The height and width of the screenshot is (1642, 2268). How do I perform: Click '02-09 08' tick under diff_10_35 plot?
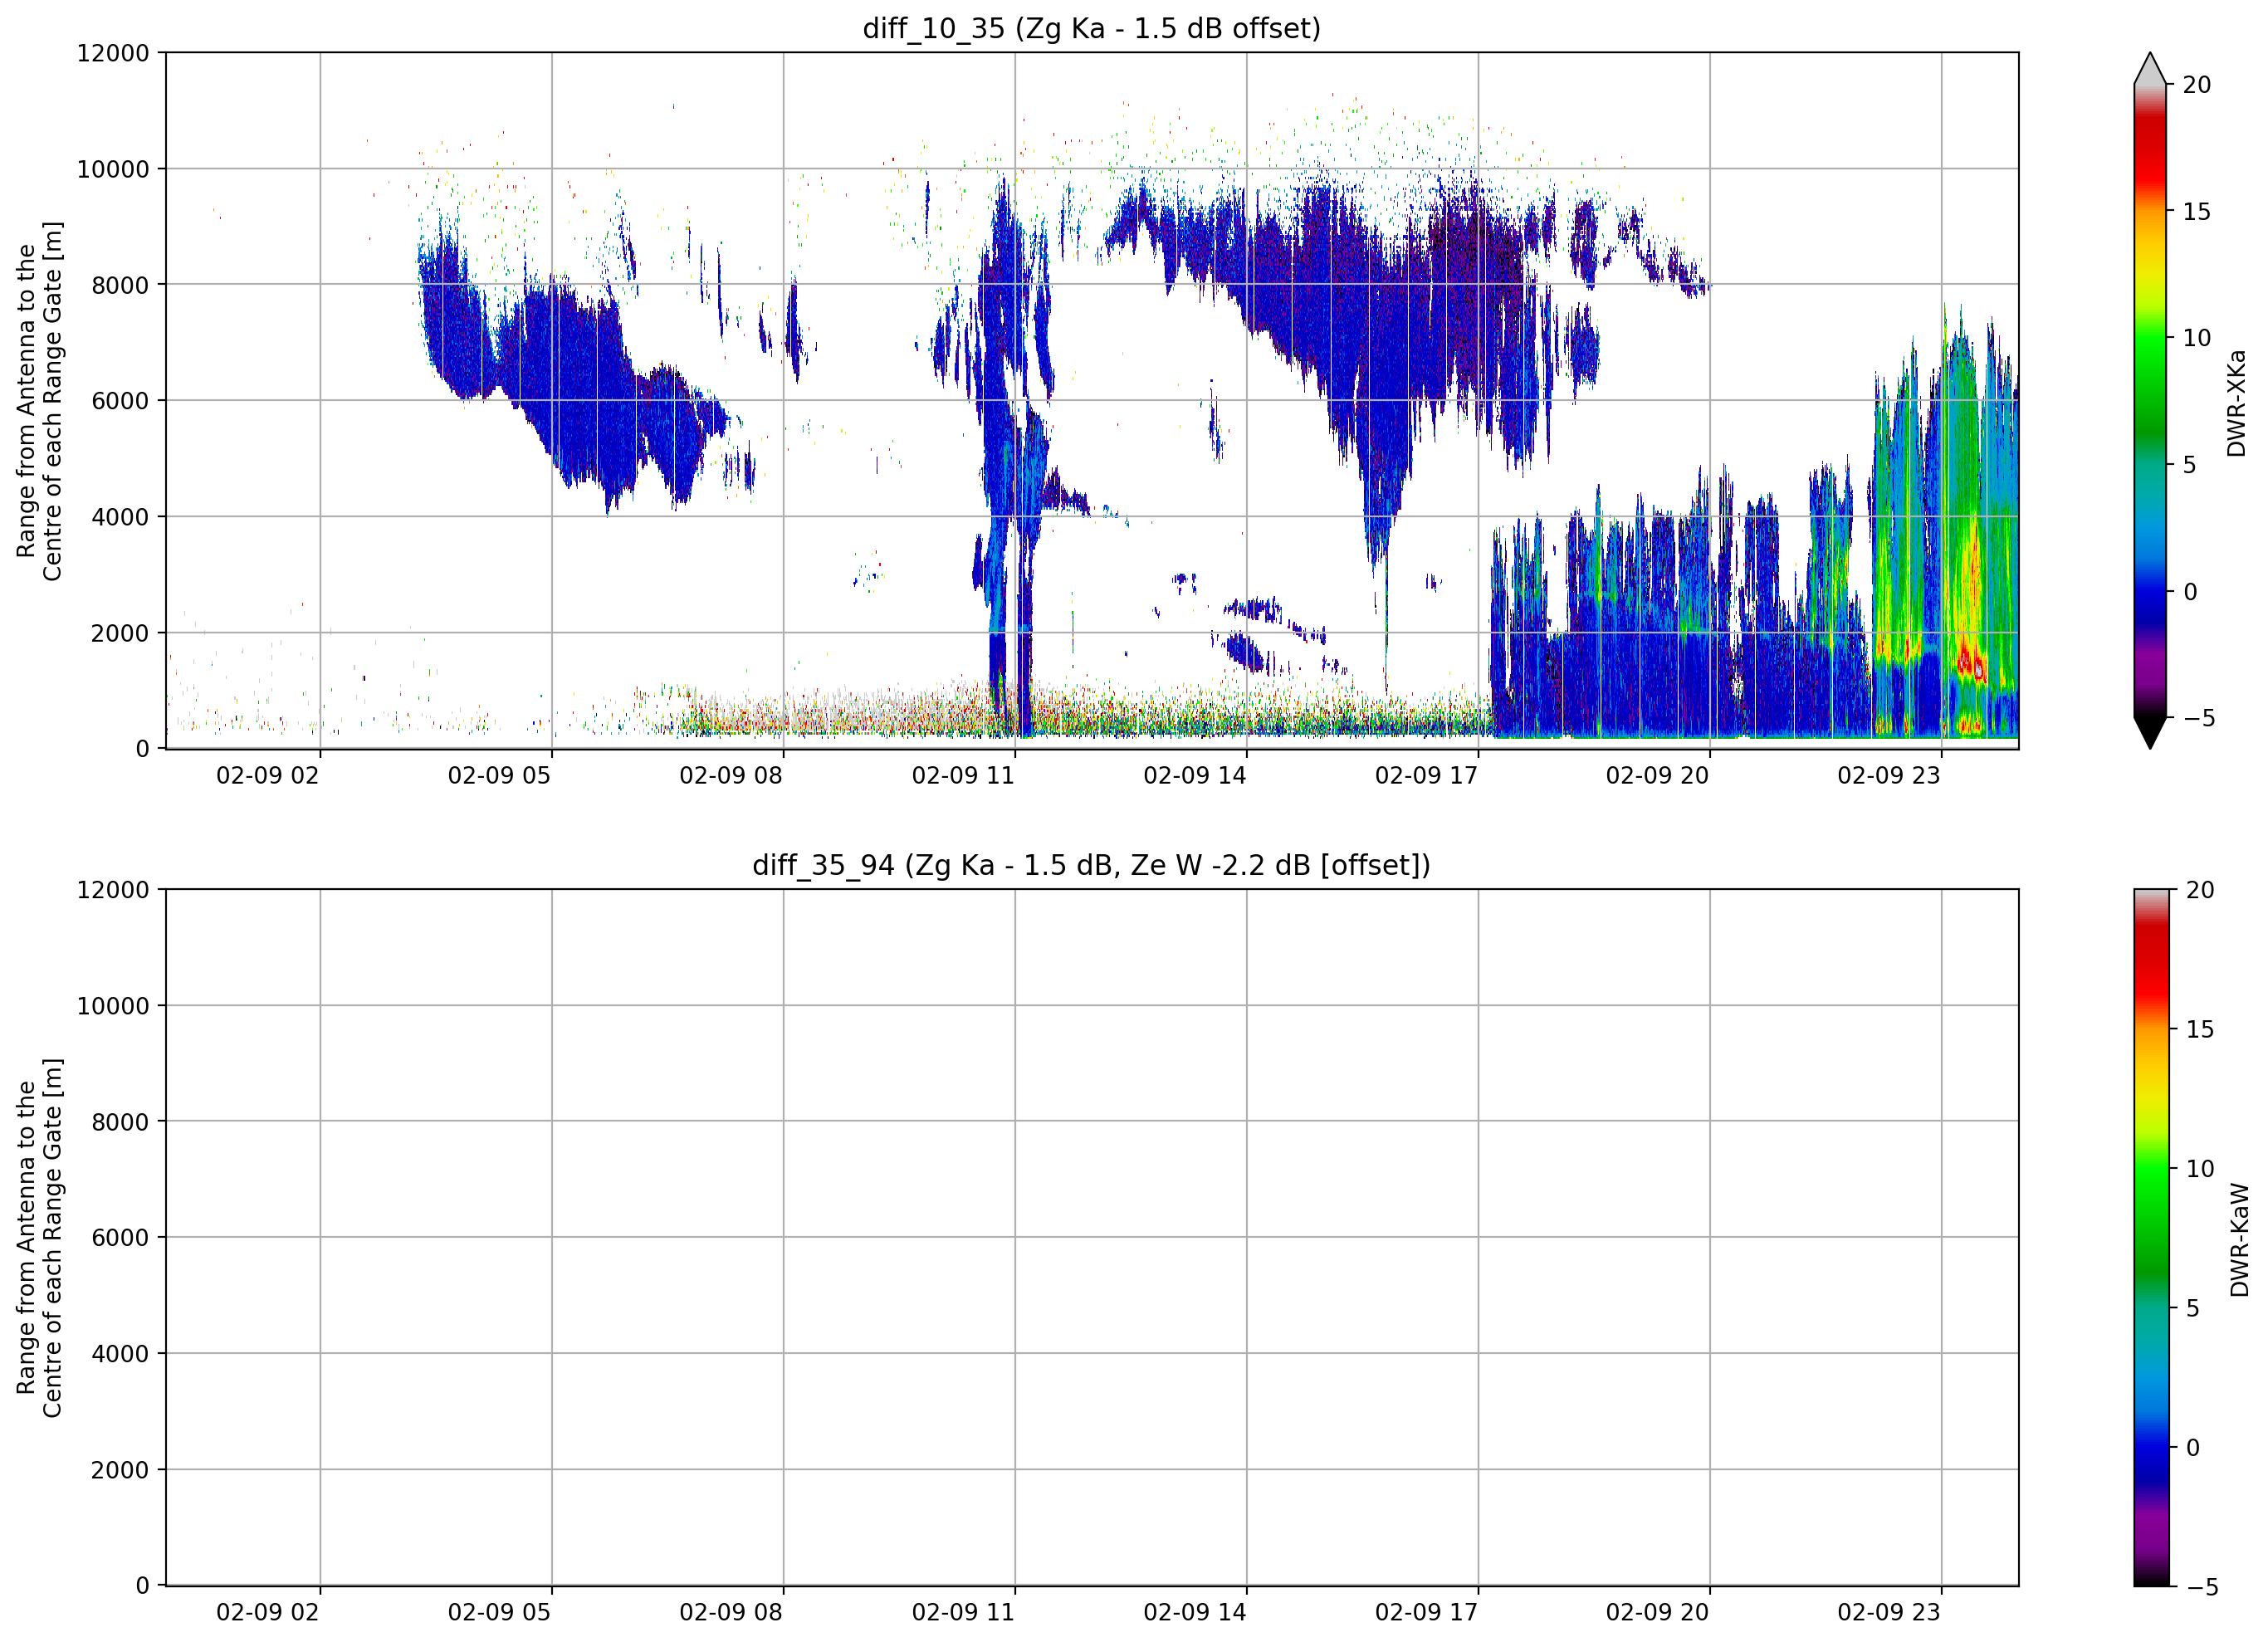click(731, 776)
